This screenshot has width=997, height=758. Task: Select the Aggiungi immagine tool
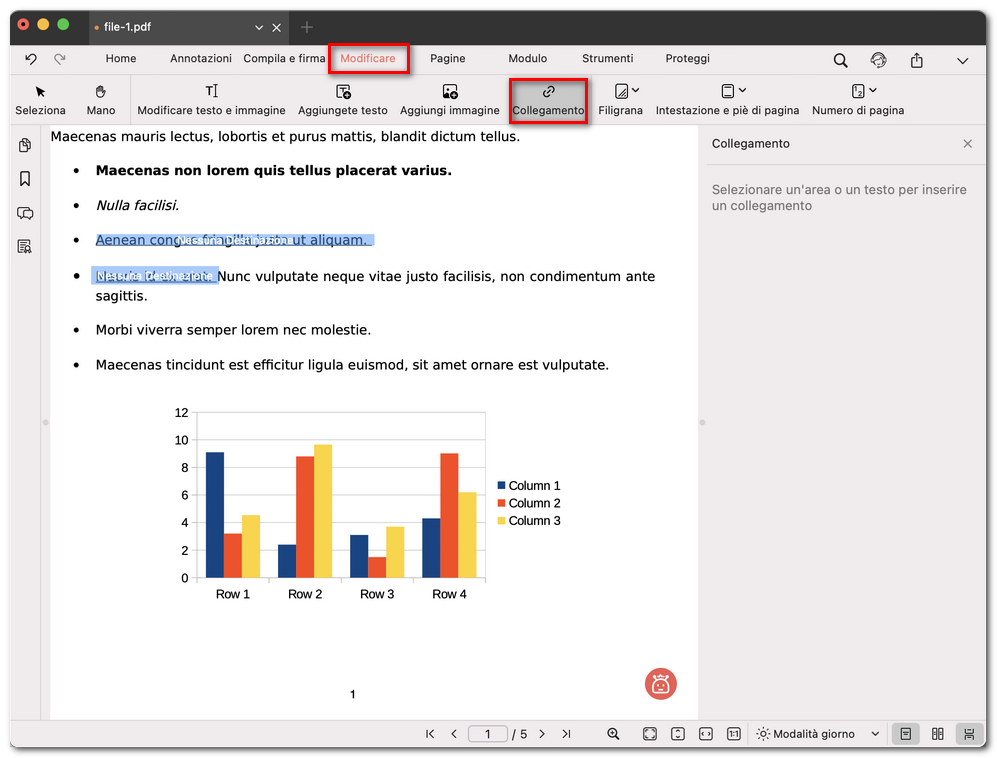tap(449, 100)
